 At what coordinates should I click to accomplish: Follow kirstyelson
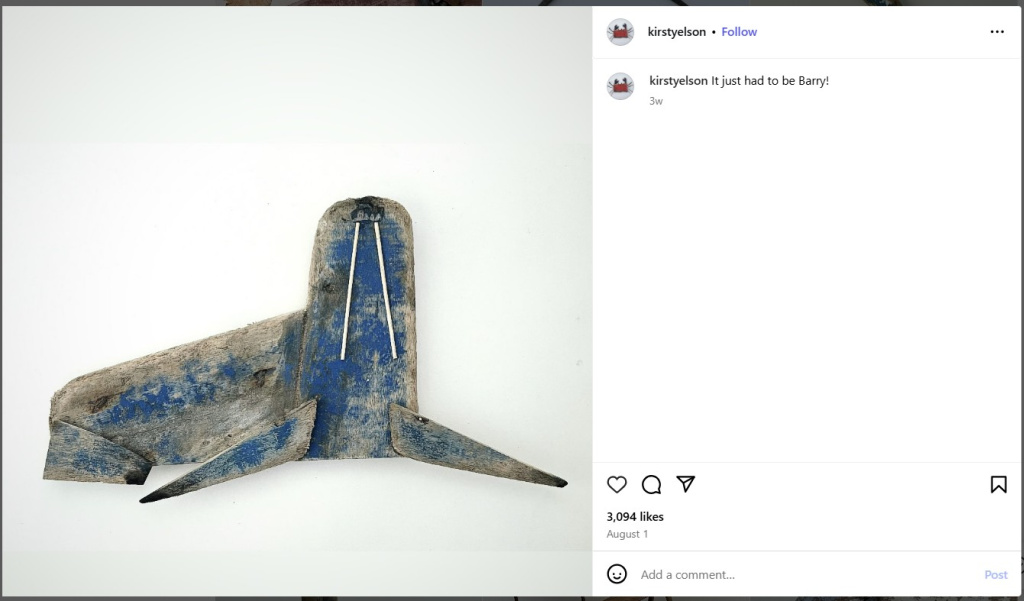tap(739, 32)
